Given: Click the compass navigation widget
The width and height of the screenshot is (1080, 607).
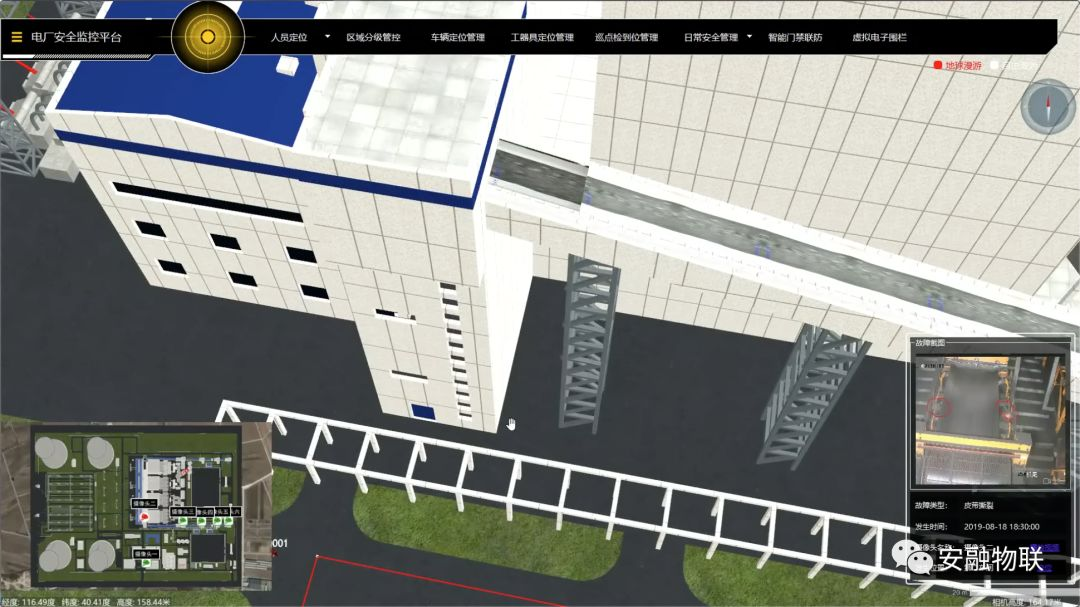Looking at the screenshot, I should coord(1047,106).
